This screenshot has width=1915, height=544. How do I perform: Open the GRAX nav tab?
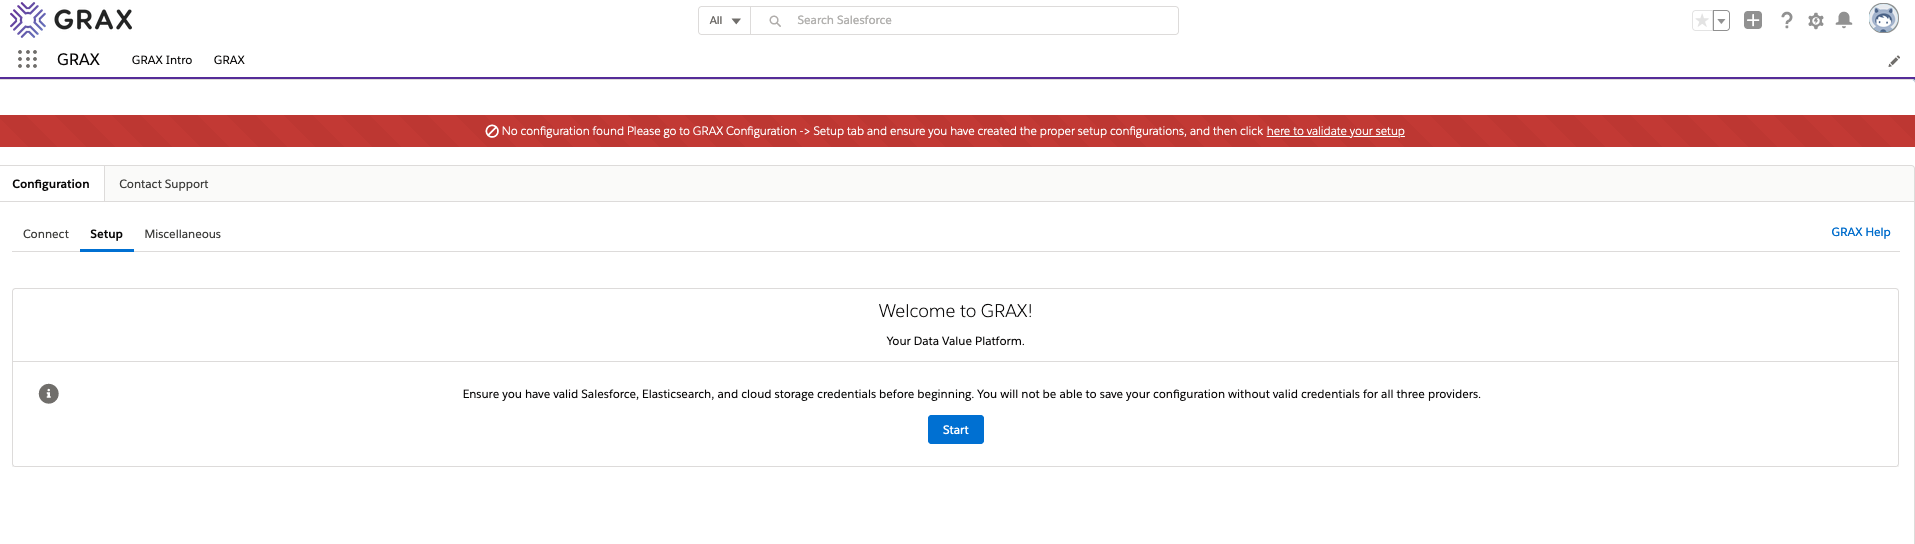(x=229, y=60)
